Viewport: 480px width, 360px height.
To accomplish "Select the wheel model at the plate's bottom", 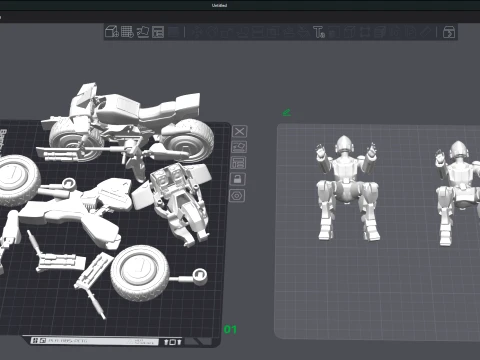I will [140, 273].
